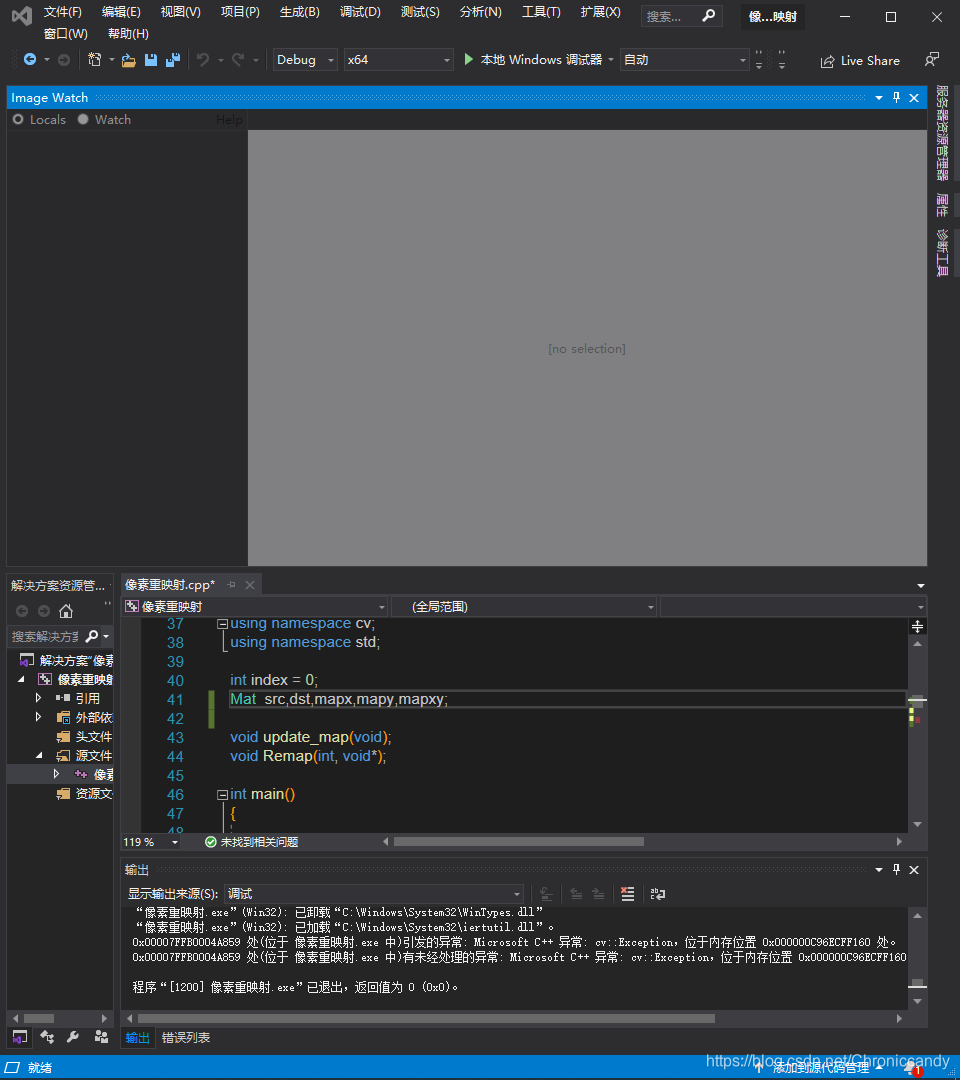This screenshot has width=960, height=1080.
Task: Collapse the 像素重映射 project node
Action: point(21,679)
